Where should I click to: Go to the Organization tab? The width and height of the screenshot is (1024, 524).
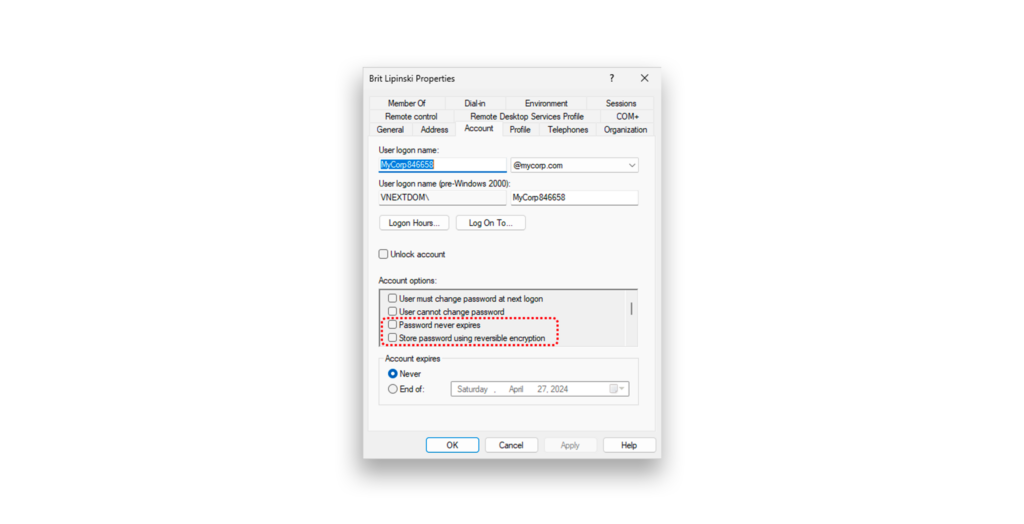(625, 129)
